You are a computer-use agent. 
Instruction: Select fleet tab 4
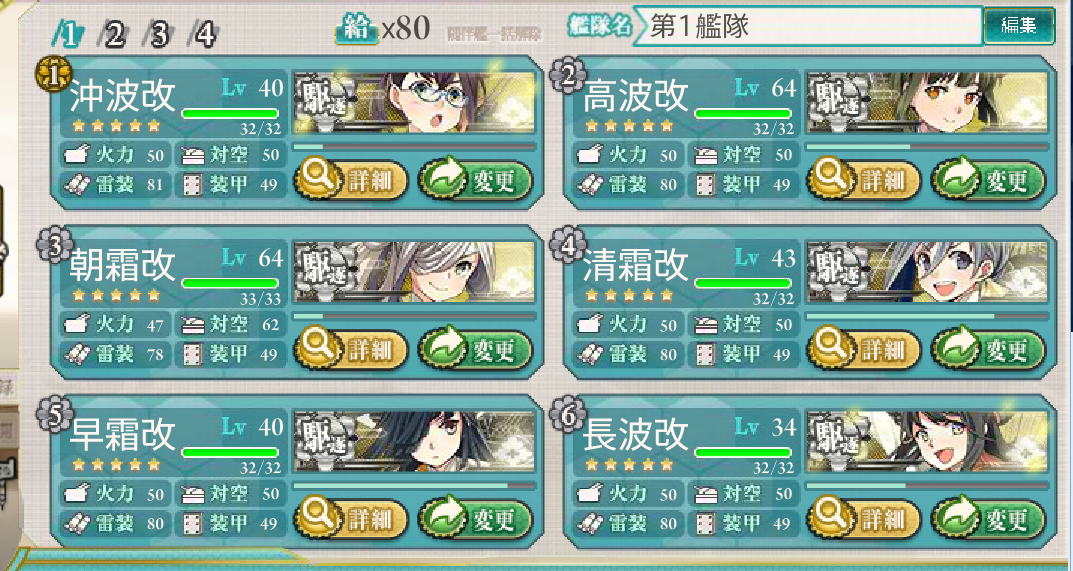tap(205, 34)
